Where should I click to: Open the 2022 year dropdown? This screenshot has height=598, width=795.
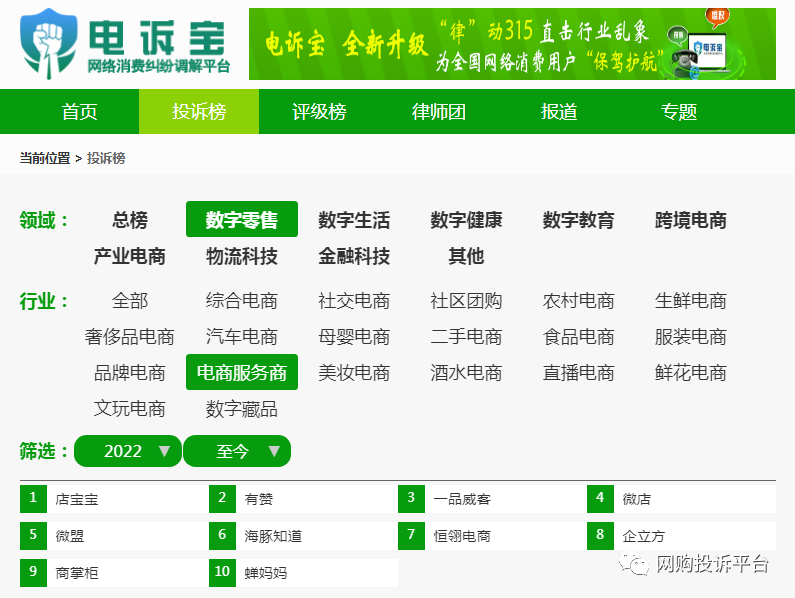pos(128,451)
